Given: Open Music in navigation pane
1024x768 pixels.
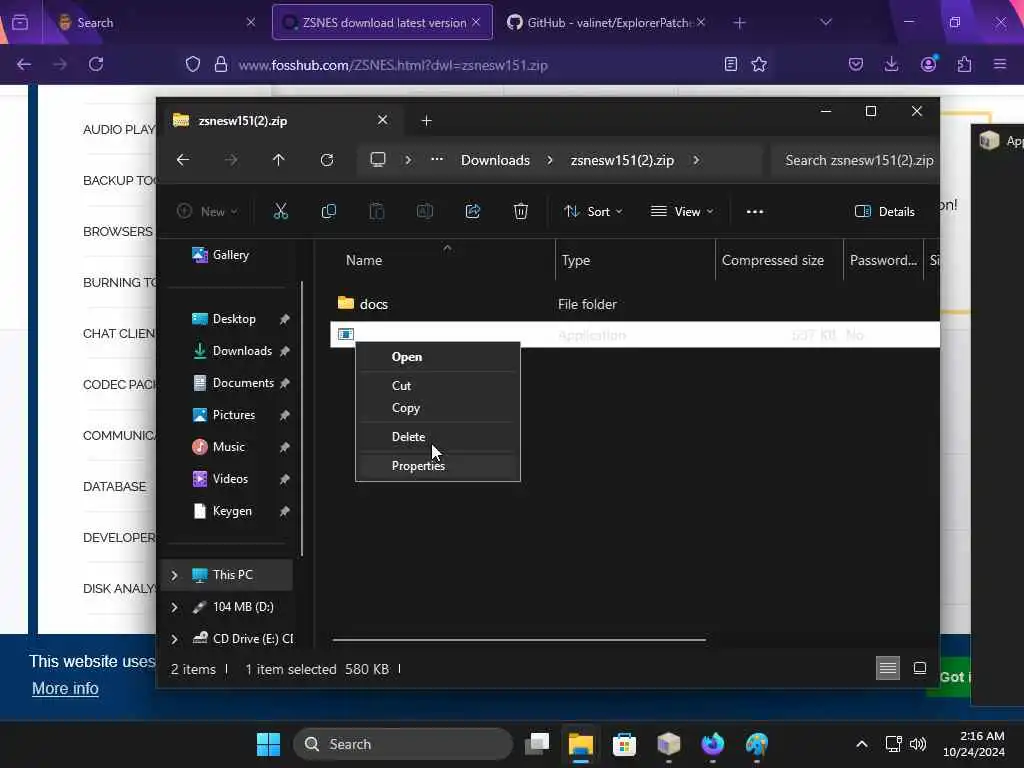Looking at the screenshot, I should tap(227, 447).
